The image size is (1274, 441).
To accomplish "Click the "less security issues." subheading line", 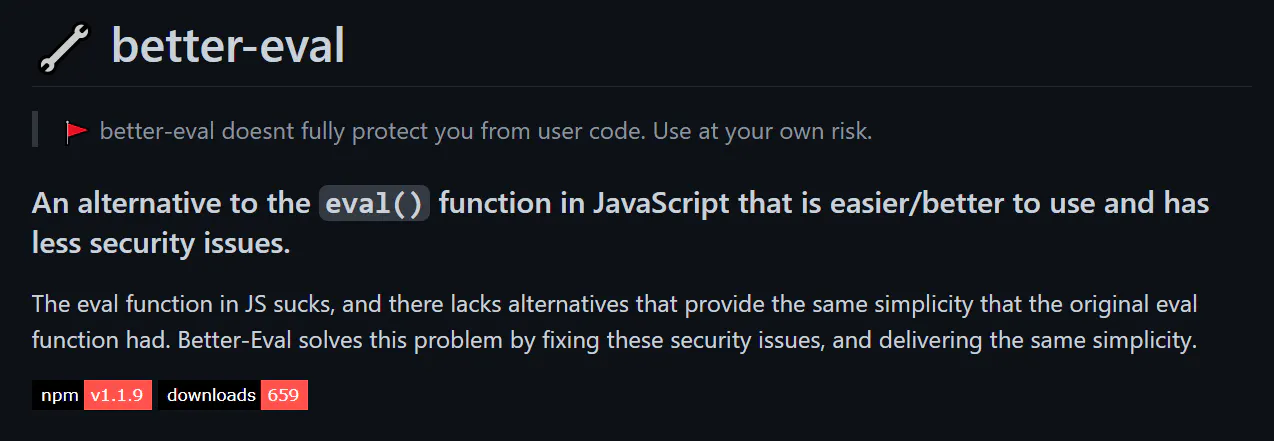I will click(x=161, y=242).
